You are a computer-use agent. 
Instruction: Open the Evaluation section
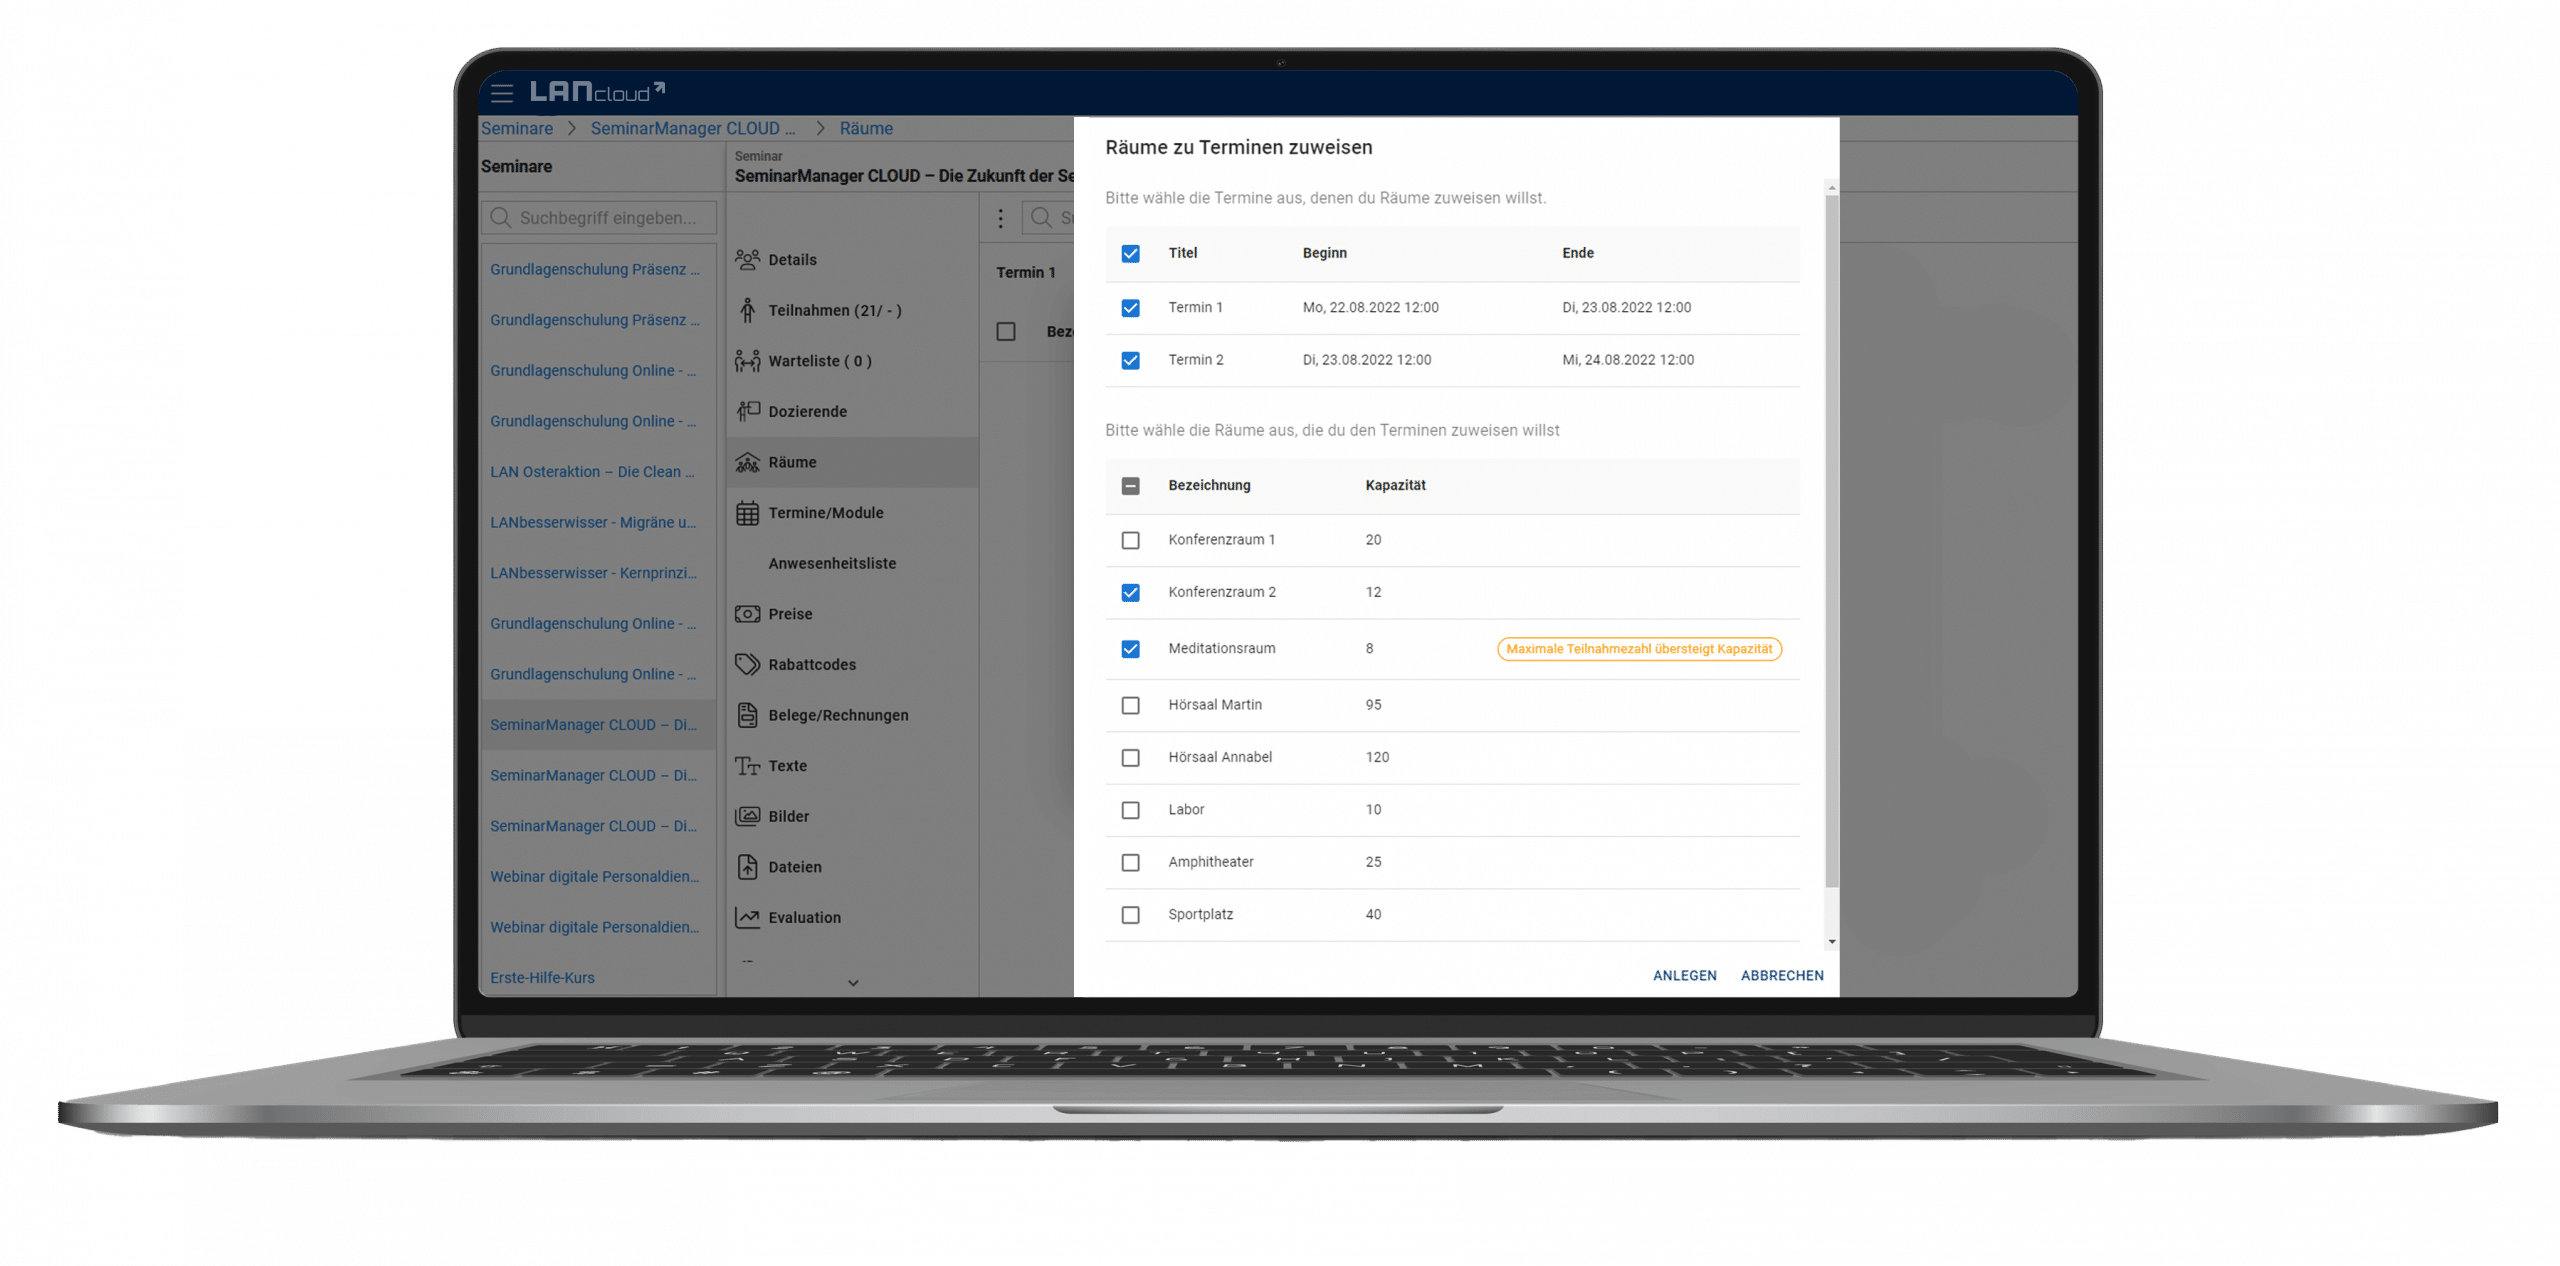click(805, 917)
